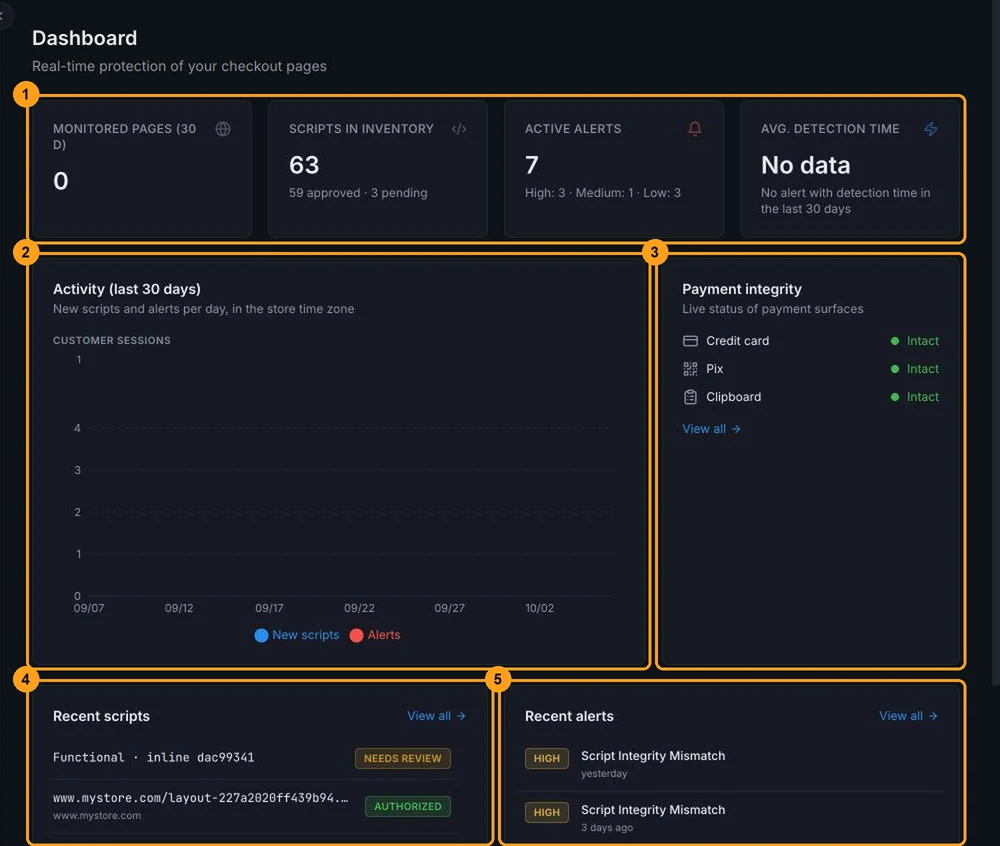Click the Activity (last 30 days) heading
The width and height of the screenshot is (1000, 846).
coord(126,289)
